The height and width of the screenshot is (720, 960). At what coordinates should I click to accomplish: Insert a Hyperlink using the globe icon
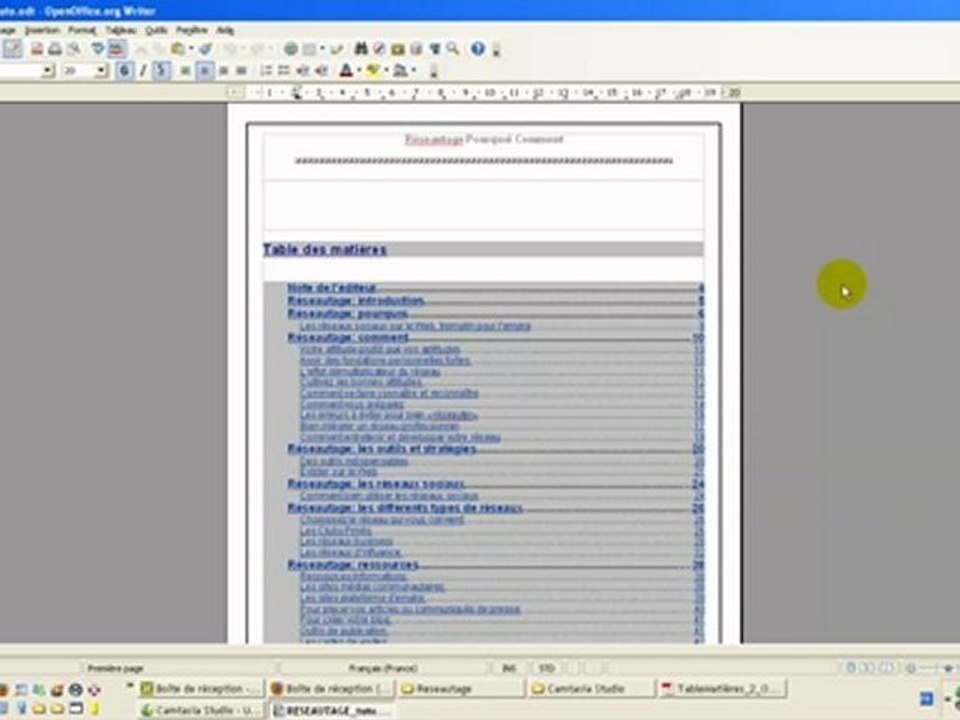(291, 49)
